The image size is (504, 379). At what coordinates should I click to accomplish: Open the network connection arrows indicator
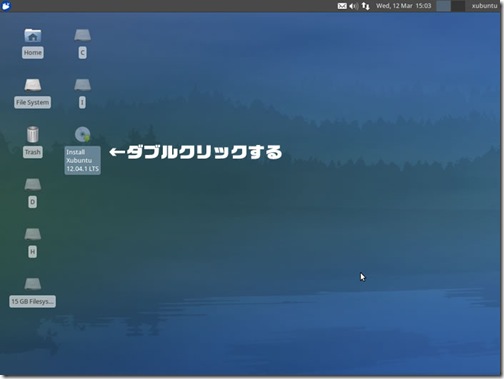pos(366,6)
